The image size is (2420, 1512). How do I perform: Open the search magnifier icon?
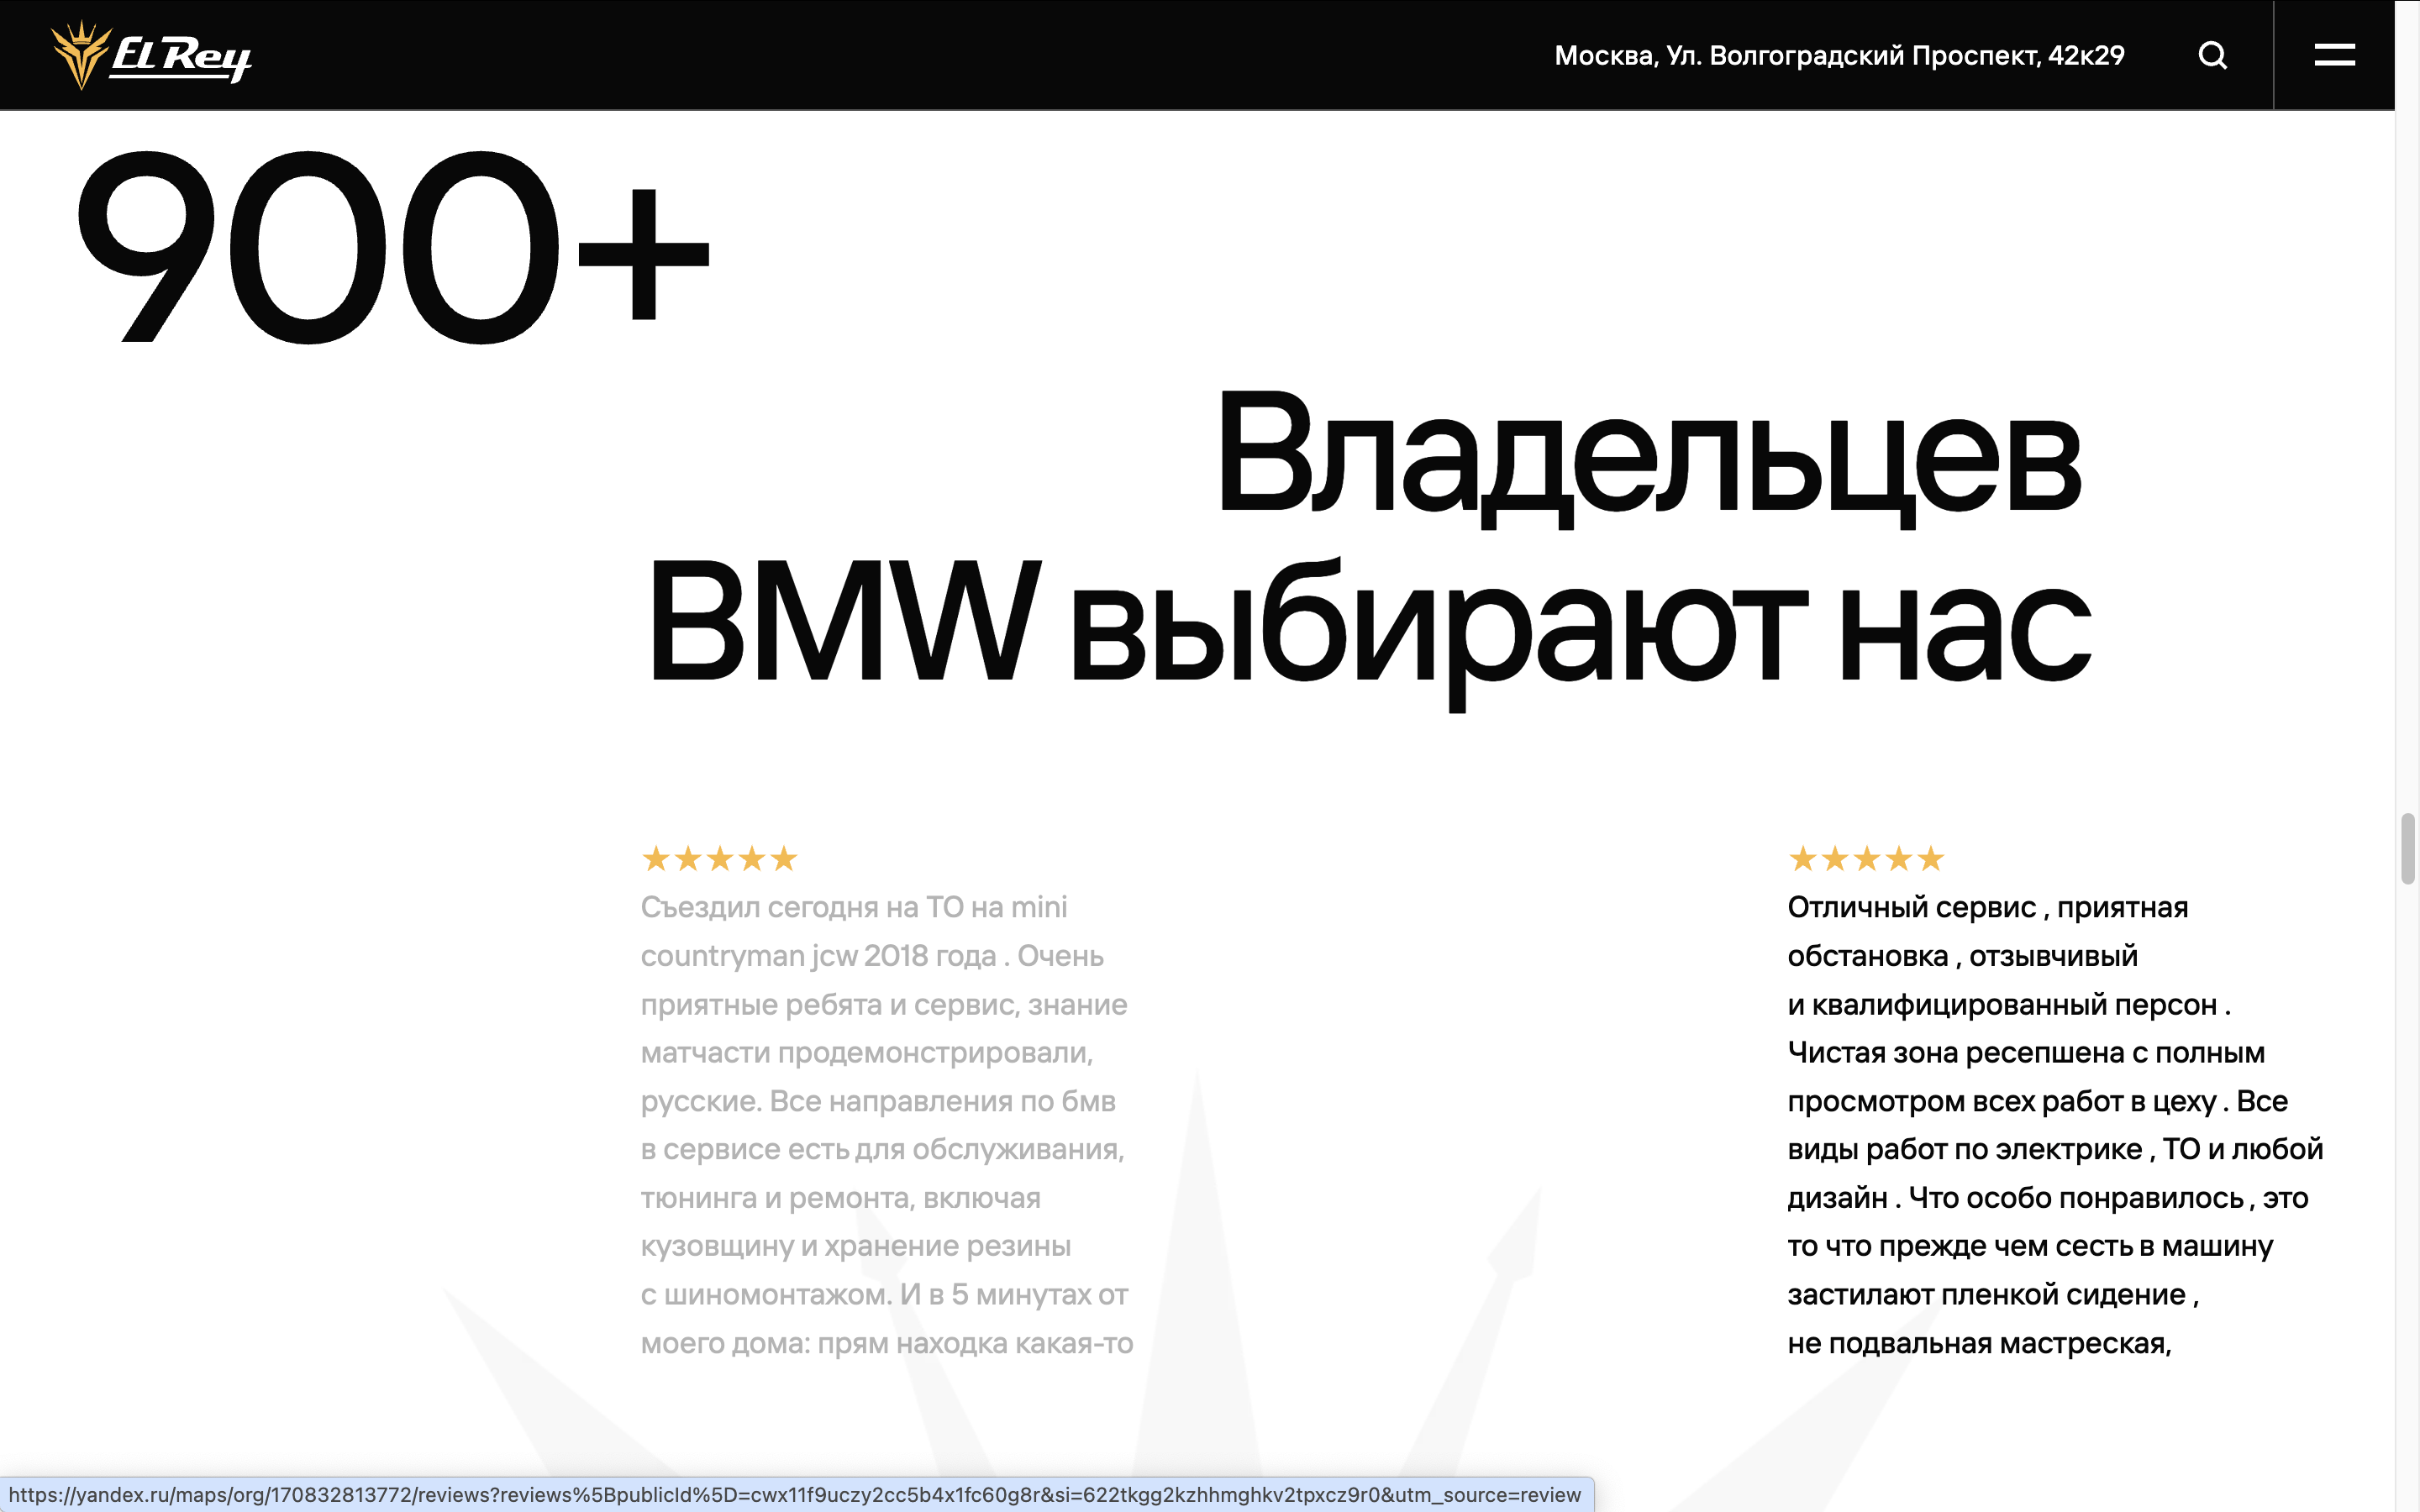pyautogui.click(x=2212, y=55)
